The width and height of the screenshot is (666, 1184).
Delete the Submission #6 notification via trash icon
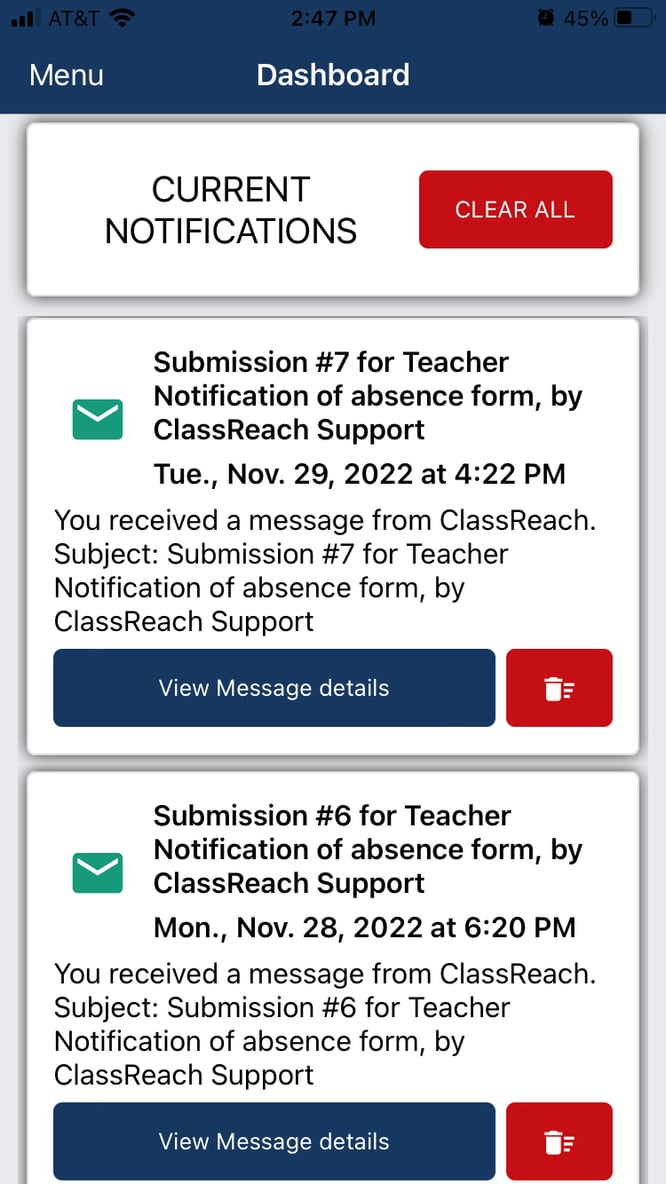pos(559,1141)
